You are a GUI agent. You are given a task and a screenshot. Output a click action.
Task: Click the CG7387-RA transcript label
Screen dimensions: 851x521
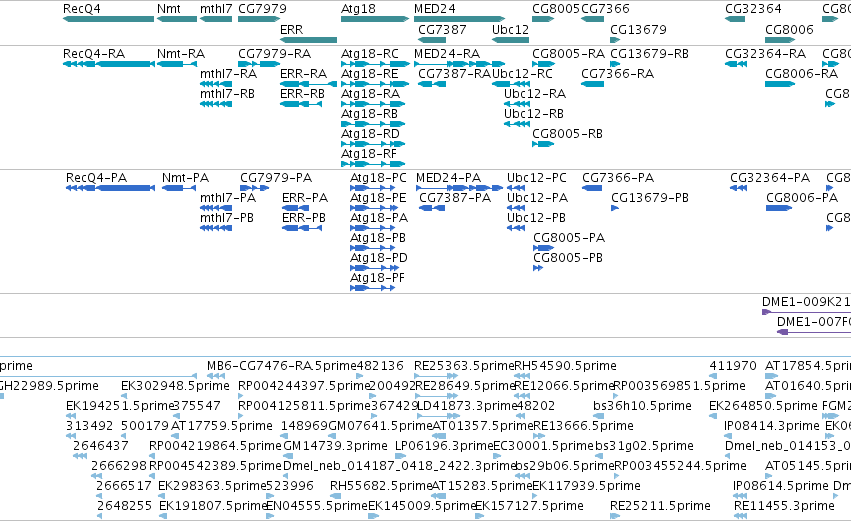pyautogui.click(x=454, y=74)
